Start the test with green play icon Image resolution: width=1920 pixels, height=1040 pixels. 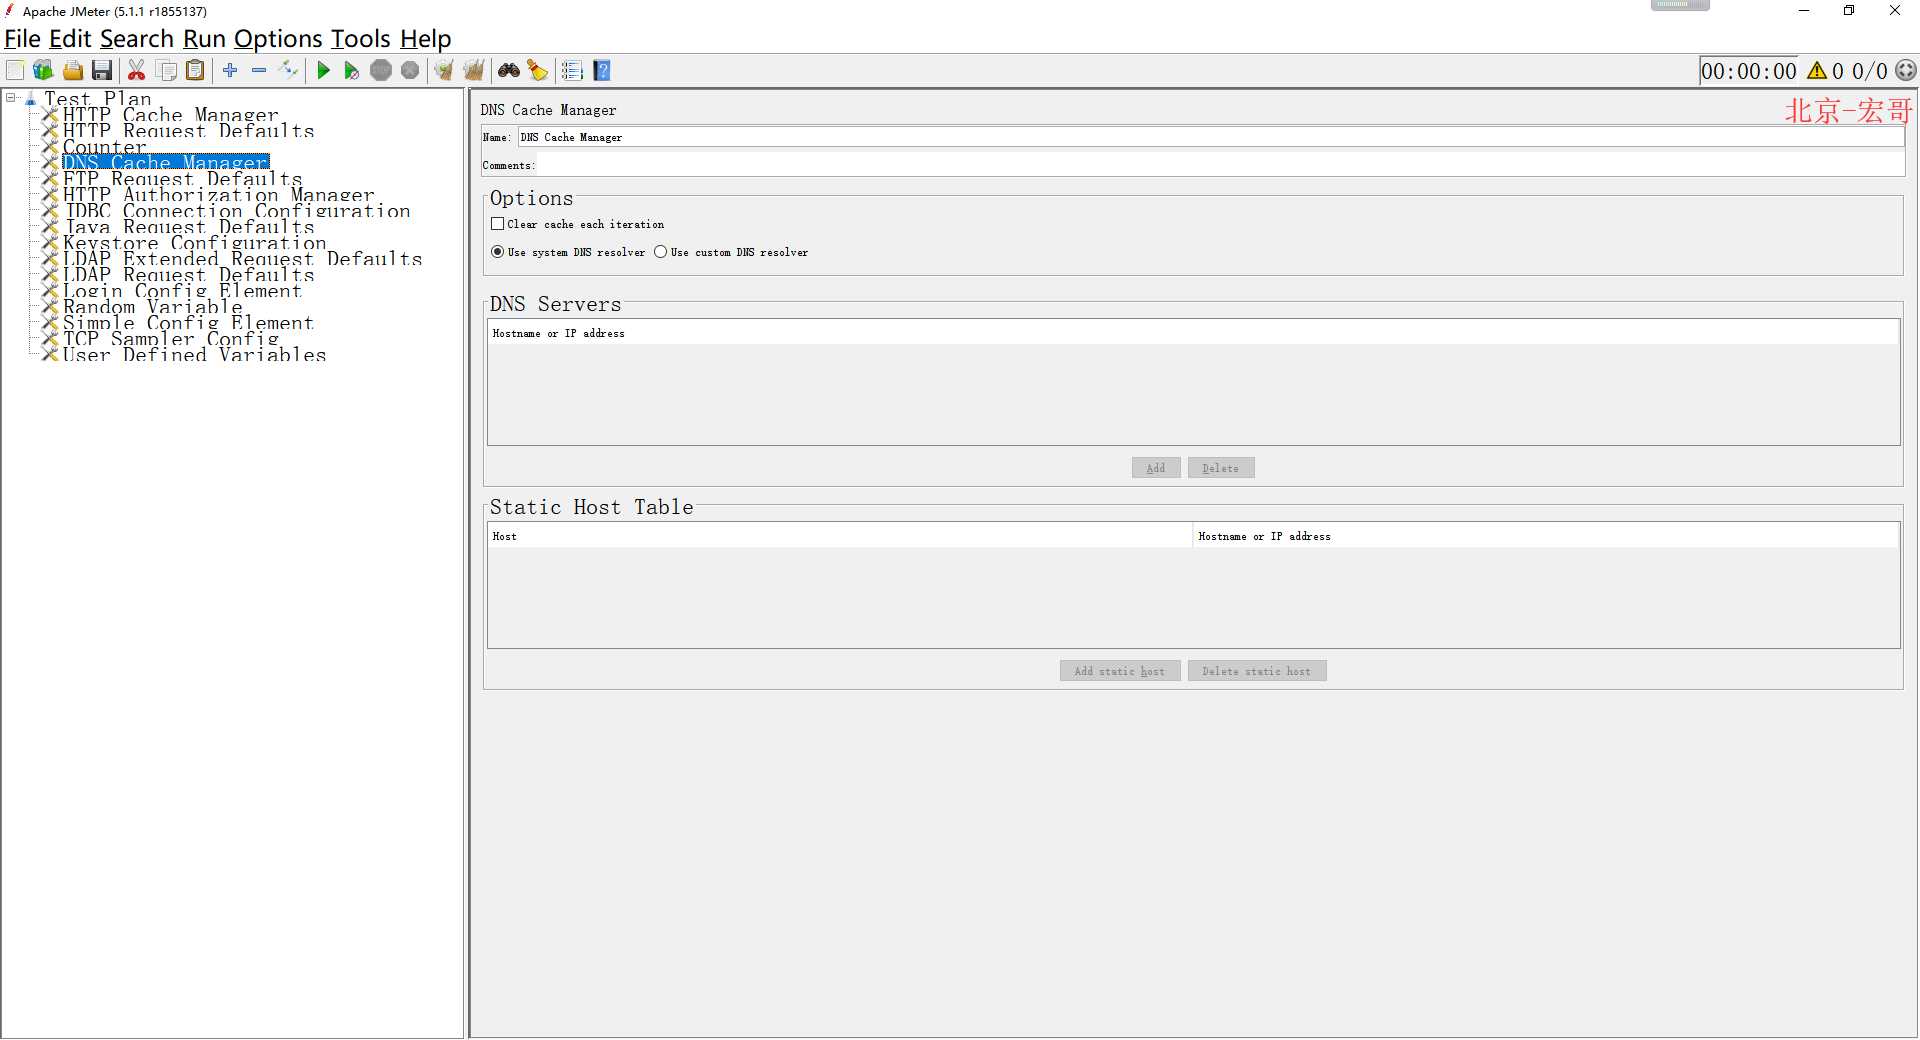(323, 70)
